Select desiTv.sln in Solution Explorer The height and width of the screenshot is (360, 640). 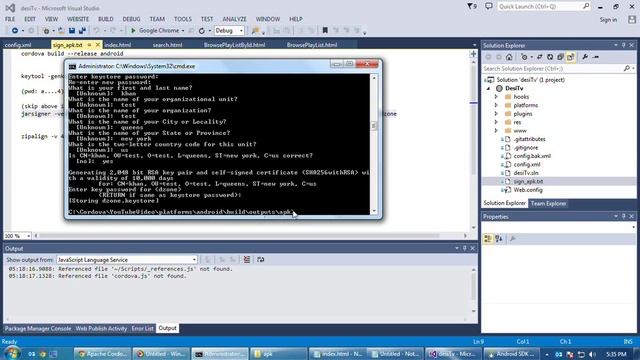click(x=526, y=173)
